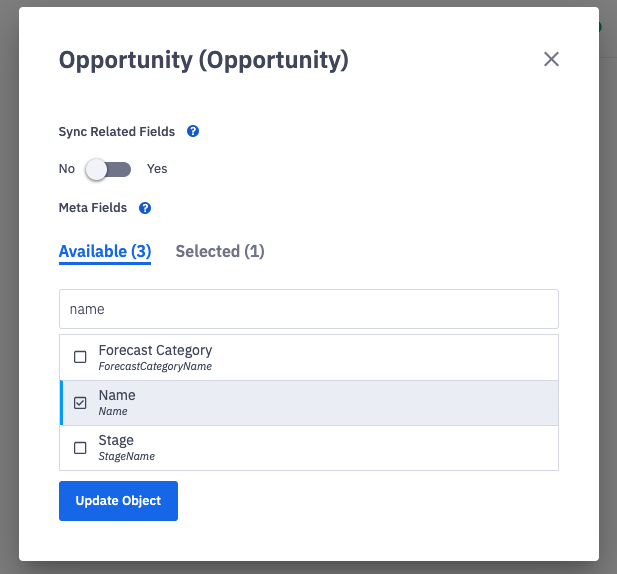The height and width of the screenshot is (574, 617).
Task: Check the Stage field checkbox
Action: coord(80,448)
